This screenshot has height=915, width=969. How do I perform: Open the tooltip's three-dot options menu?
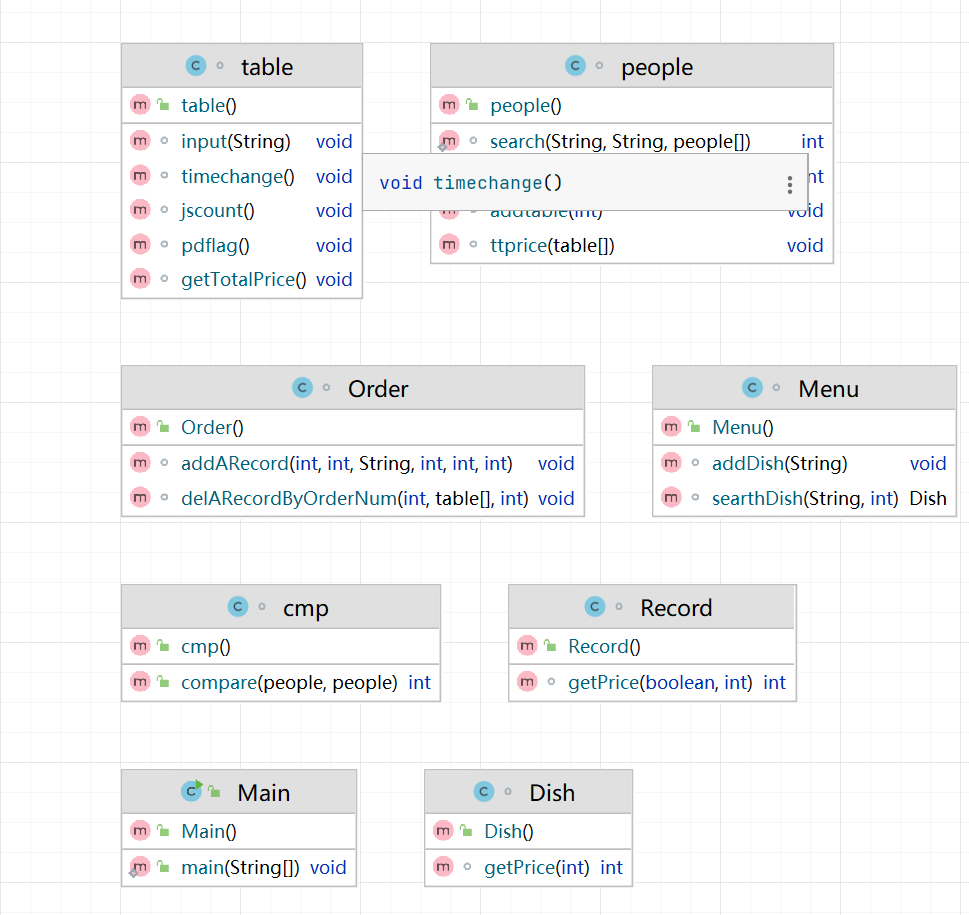tap(790, 184)
